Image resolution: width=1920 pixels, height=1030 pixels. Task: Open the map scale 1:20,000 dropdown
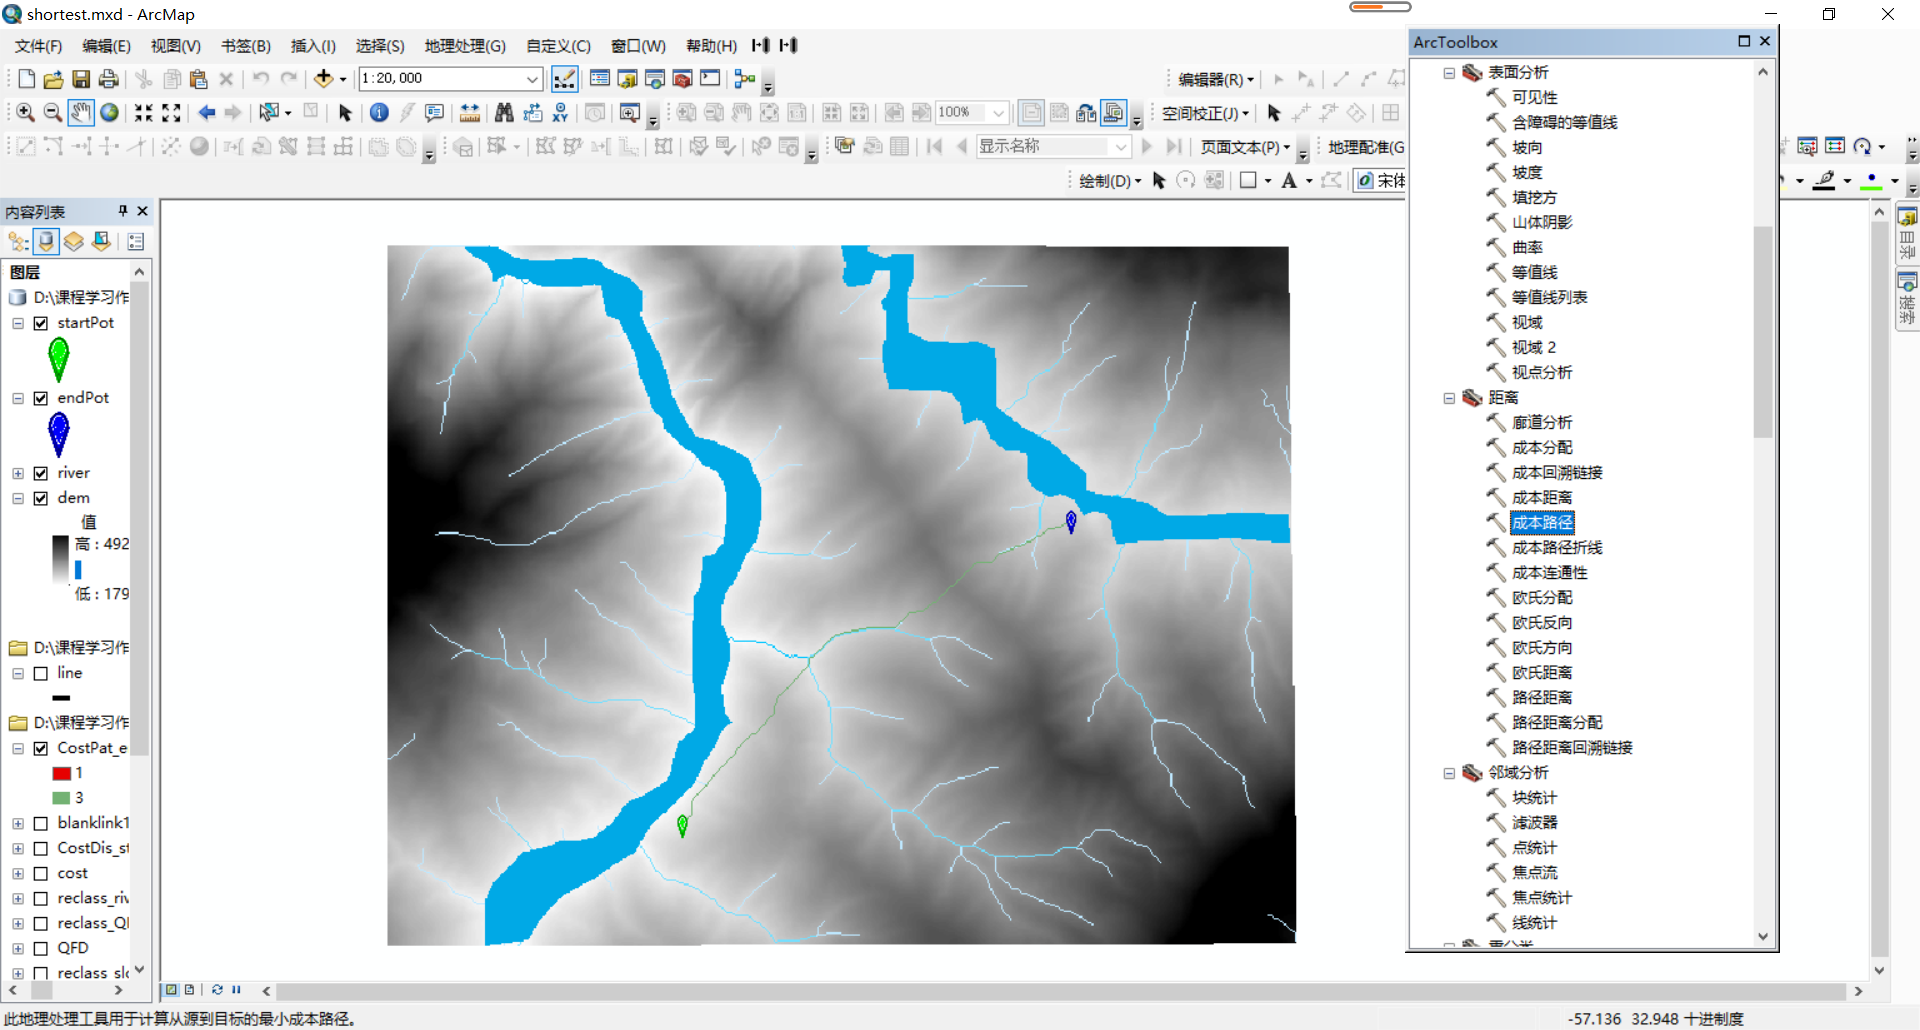coord(533,78)
